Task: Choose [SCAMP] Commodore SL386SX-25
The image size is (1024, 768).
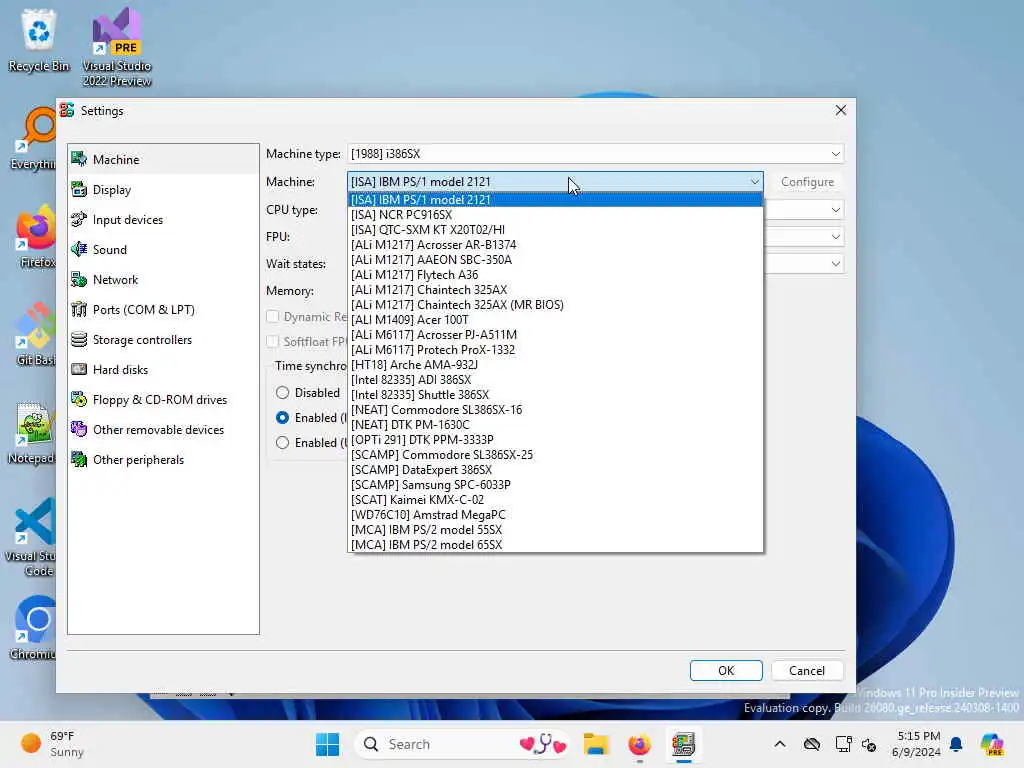Action: coord(555,455)
